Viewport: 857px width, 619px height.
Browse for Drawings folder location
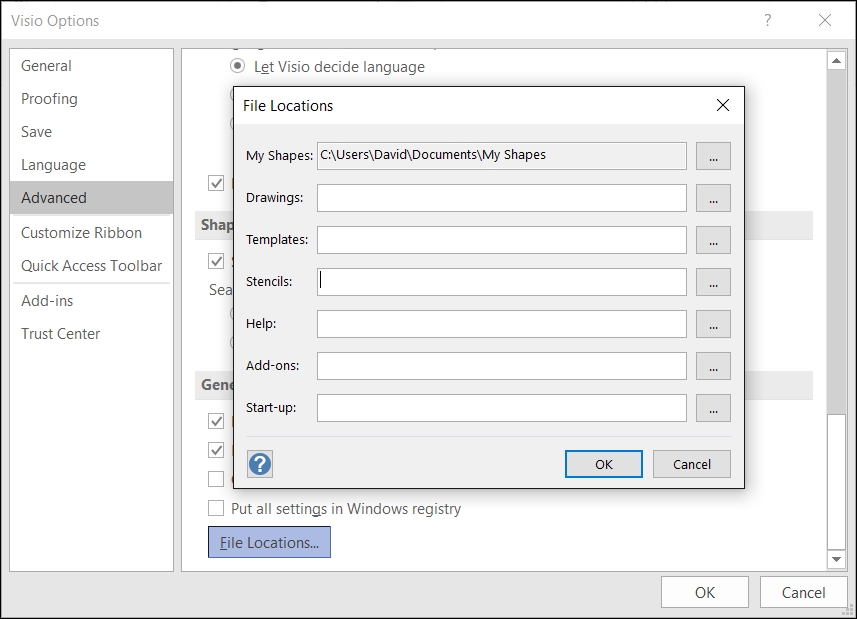(713, 198)
